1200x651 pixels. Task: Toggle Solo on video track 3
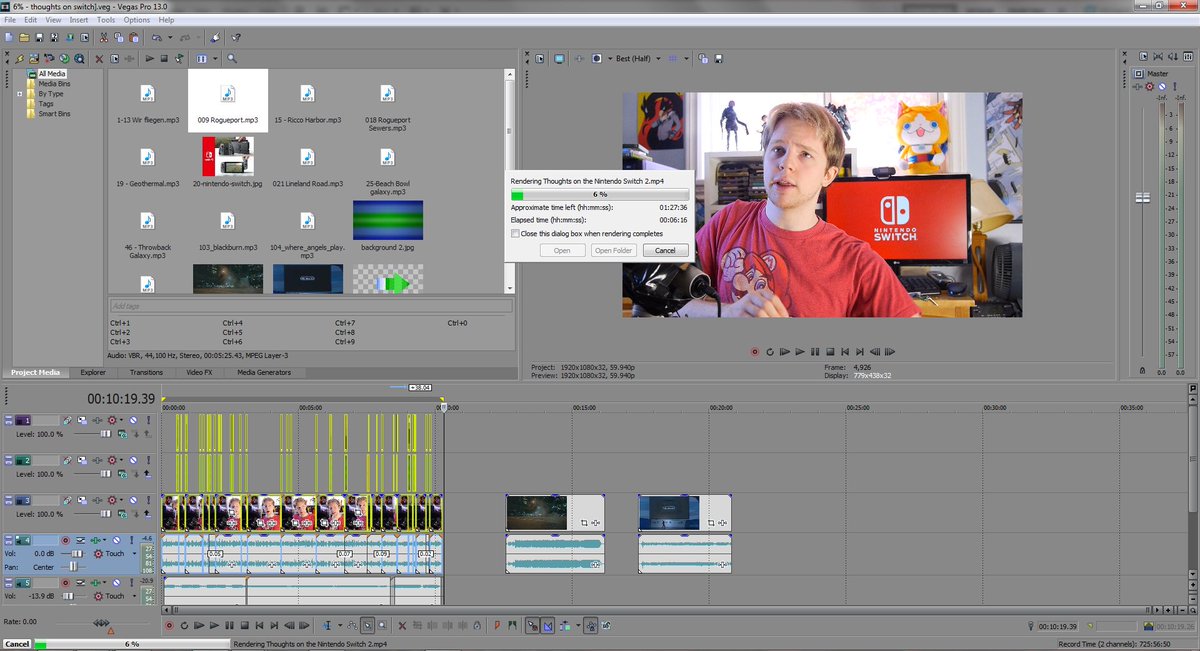pyautogui.click(x=149, y=500)
